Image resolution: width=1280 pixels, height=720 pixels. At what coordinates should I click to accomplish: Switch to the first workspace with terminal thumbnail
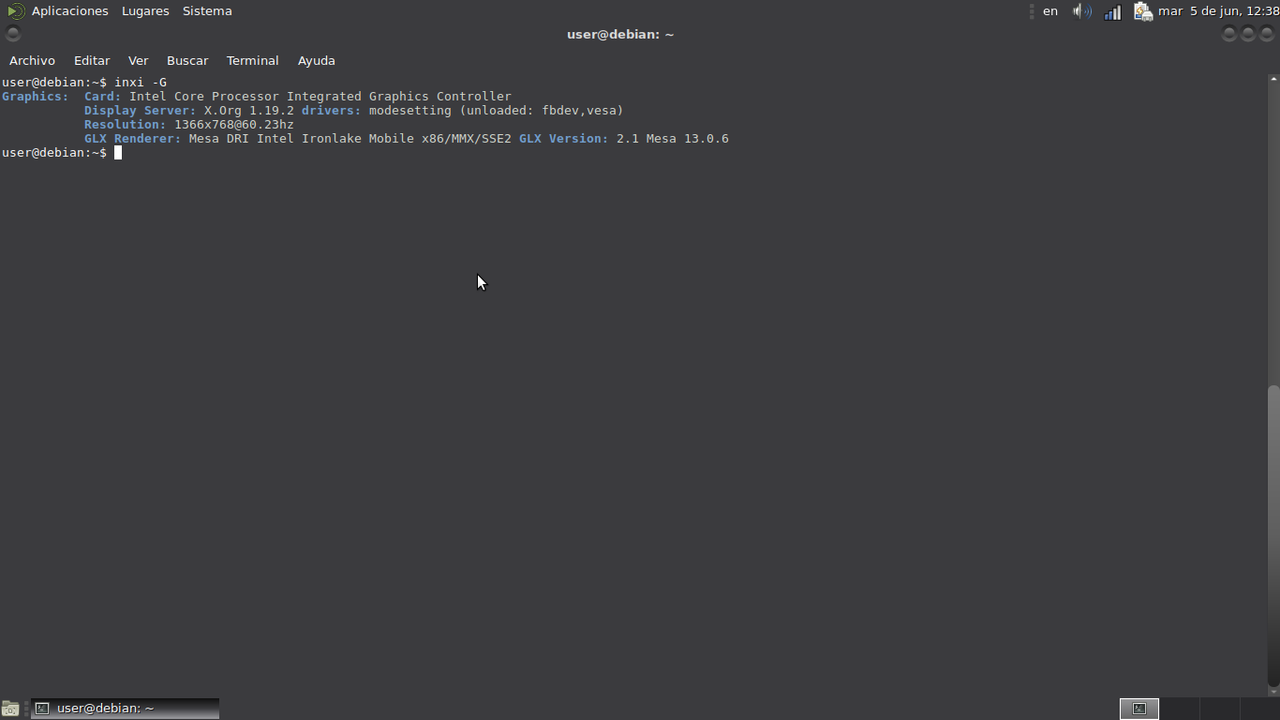pos(1139,708)
